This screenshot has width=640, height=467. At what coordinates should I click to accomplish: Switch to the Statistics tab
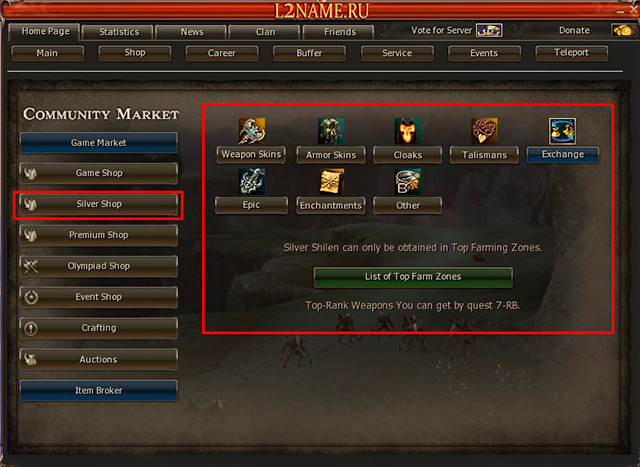118,32
